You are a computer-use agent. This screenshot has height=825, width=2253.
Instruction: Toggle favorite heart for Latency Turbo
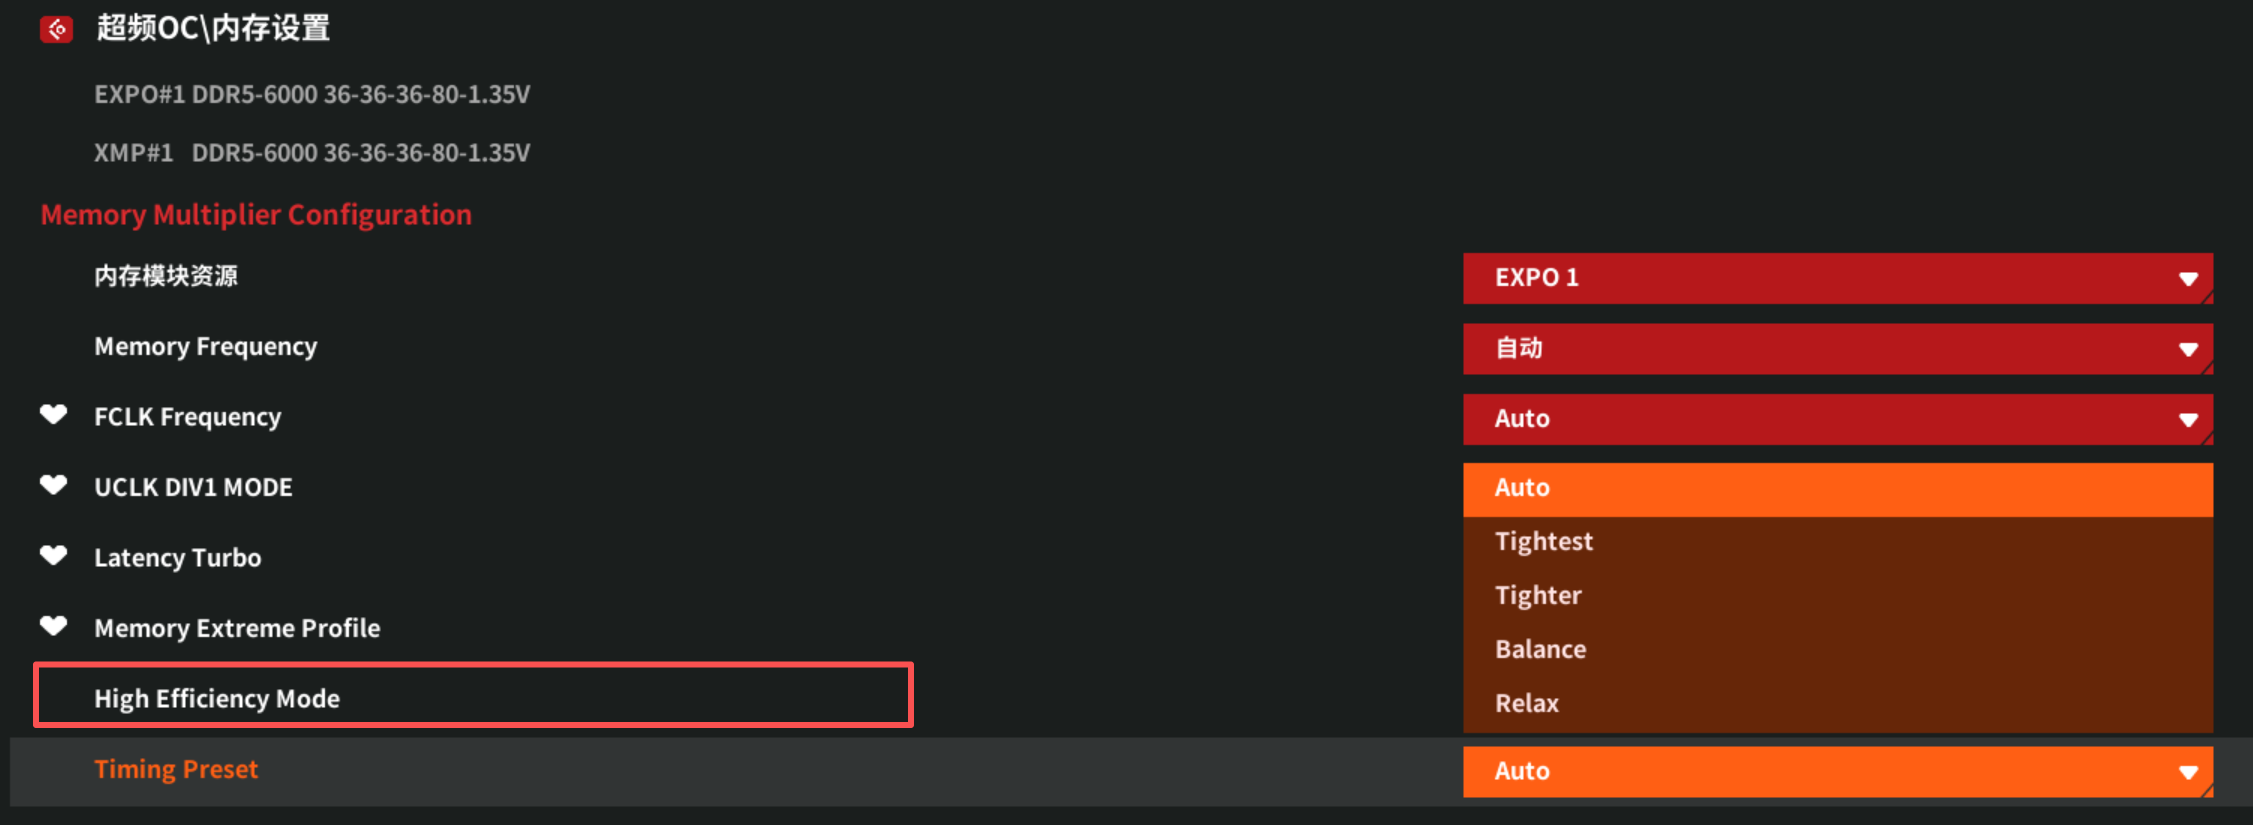coord(53,555)
